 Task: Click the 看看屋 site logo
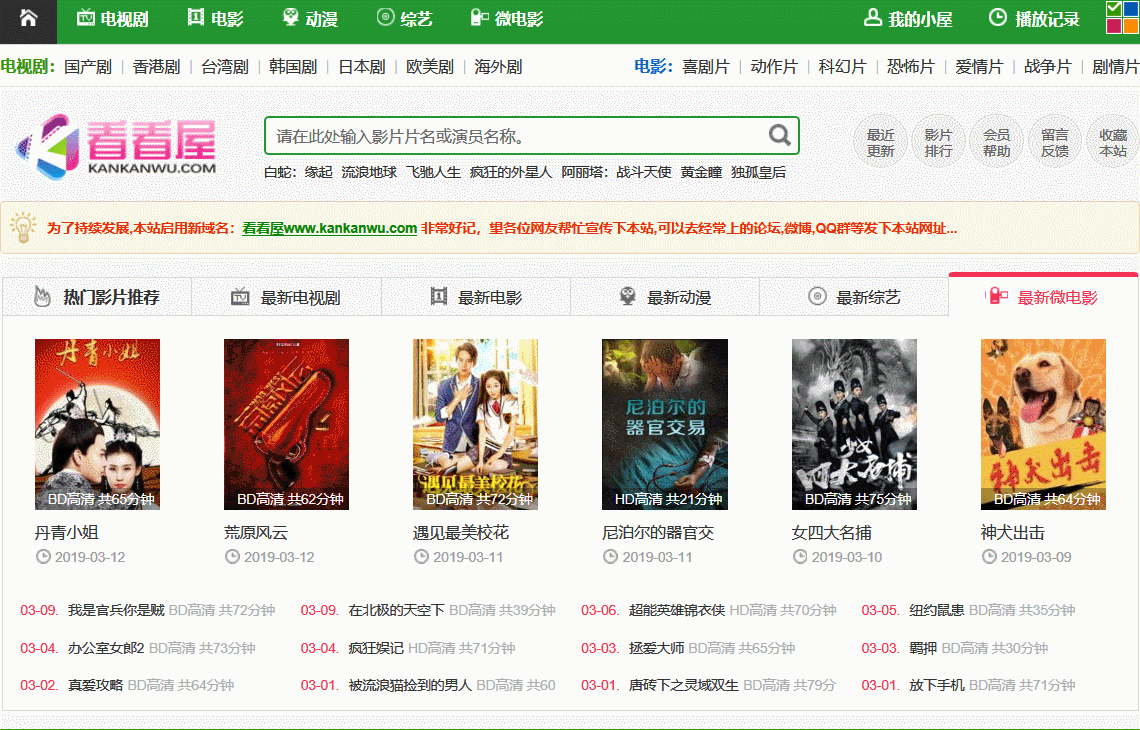pyautogui.click(x=116, y=146)
